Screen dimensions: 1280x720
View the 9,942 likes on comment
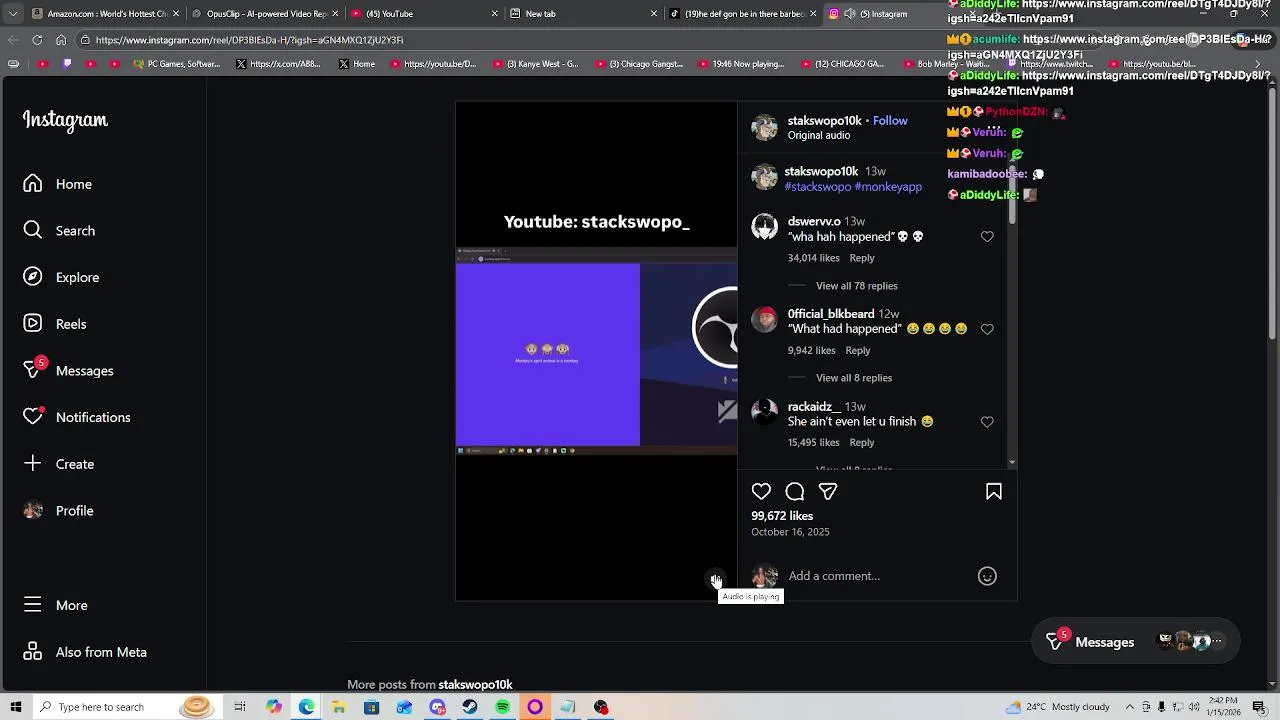click(x=812, y=351)
